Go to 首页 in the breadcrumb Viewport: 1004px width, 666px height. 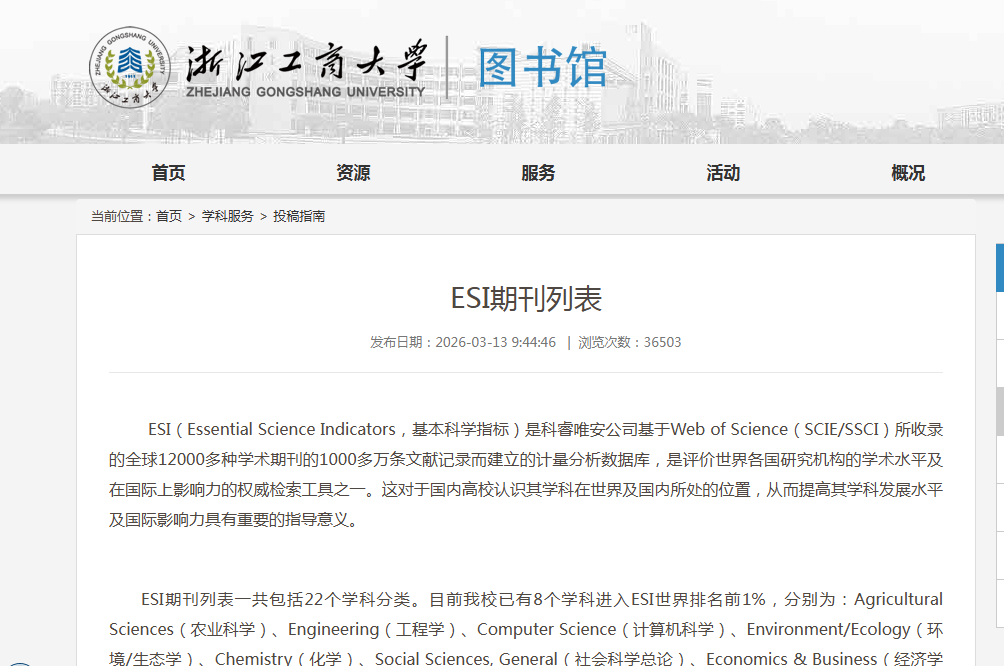169,216
